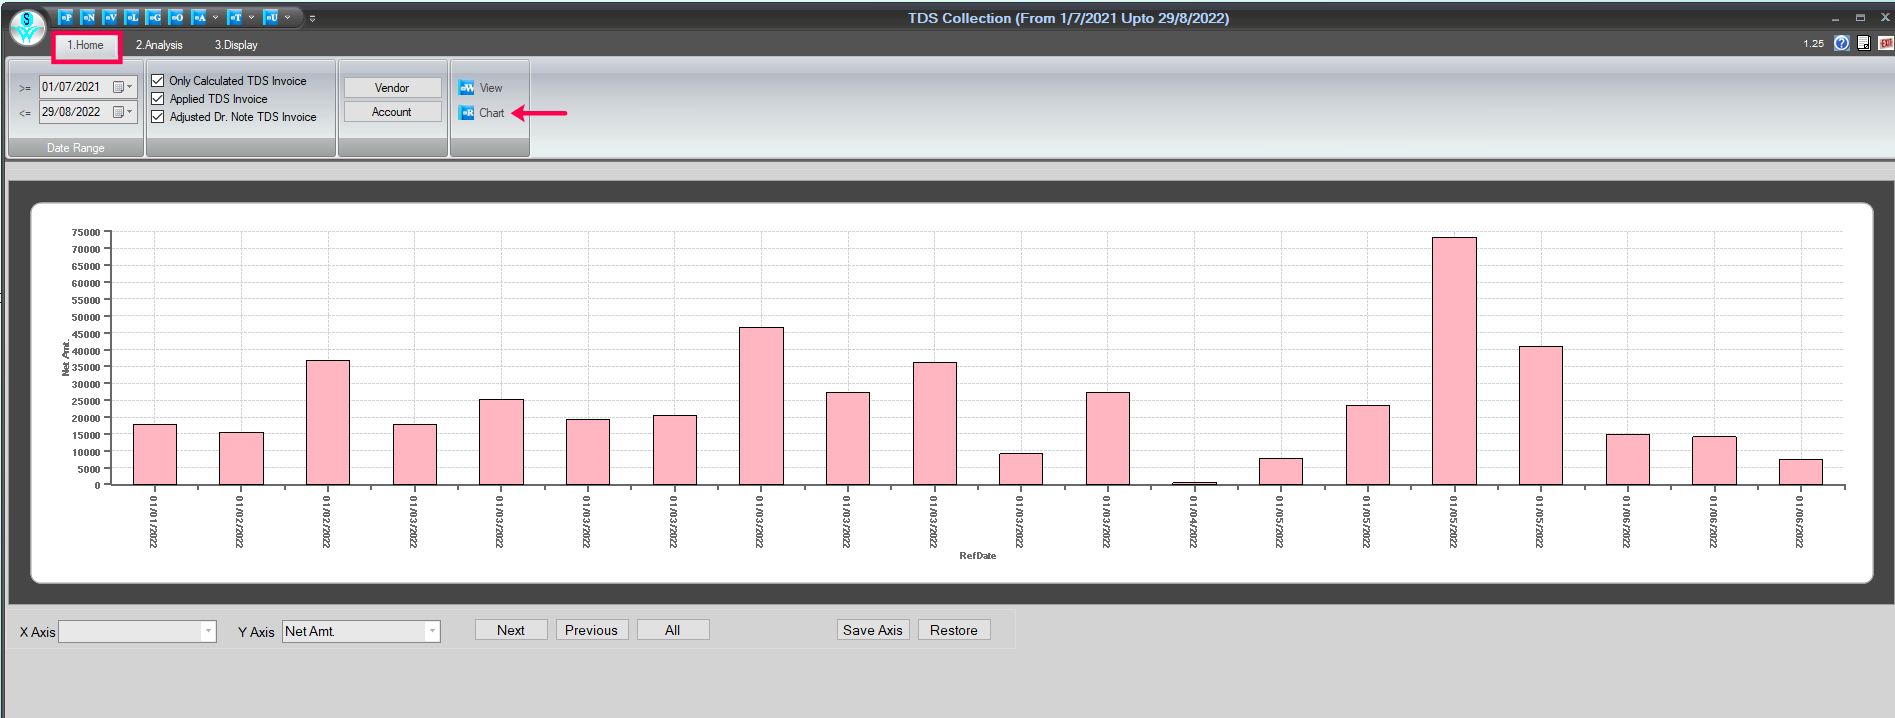This screenshot has width=1895, height=718.
Task: Click the 'L' quick access toolbar icon
Action: 132,17
